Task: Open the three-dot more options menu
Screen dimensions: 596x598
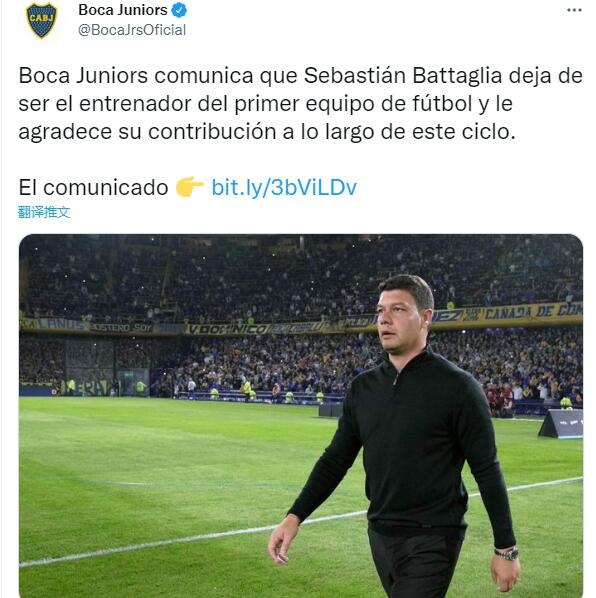Action: (574, 10)
